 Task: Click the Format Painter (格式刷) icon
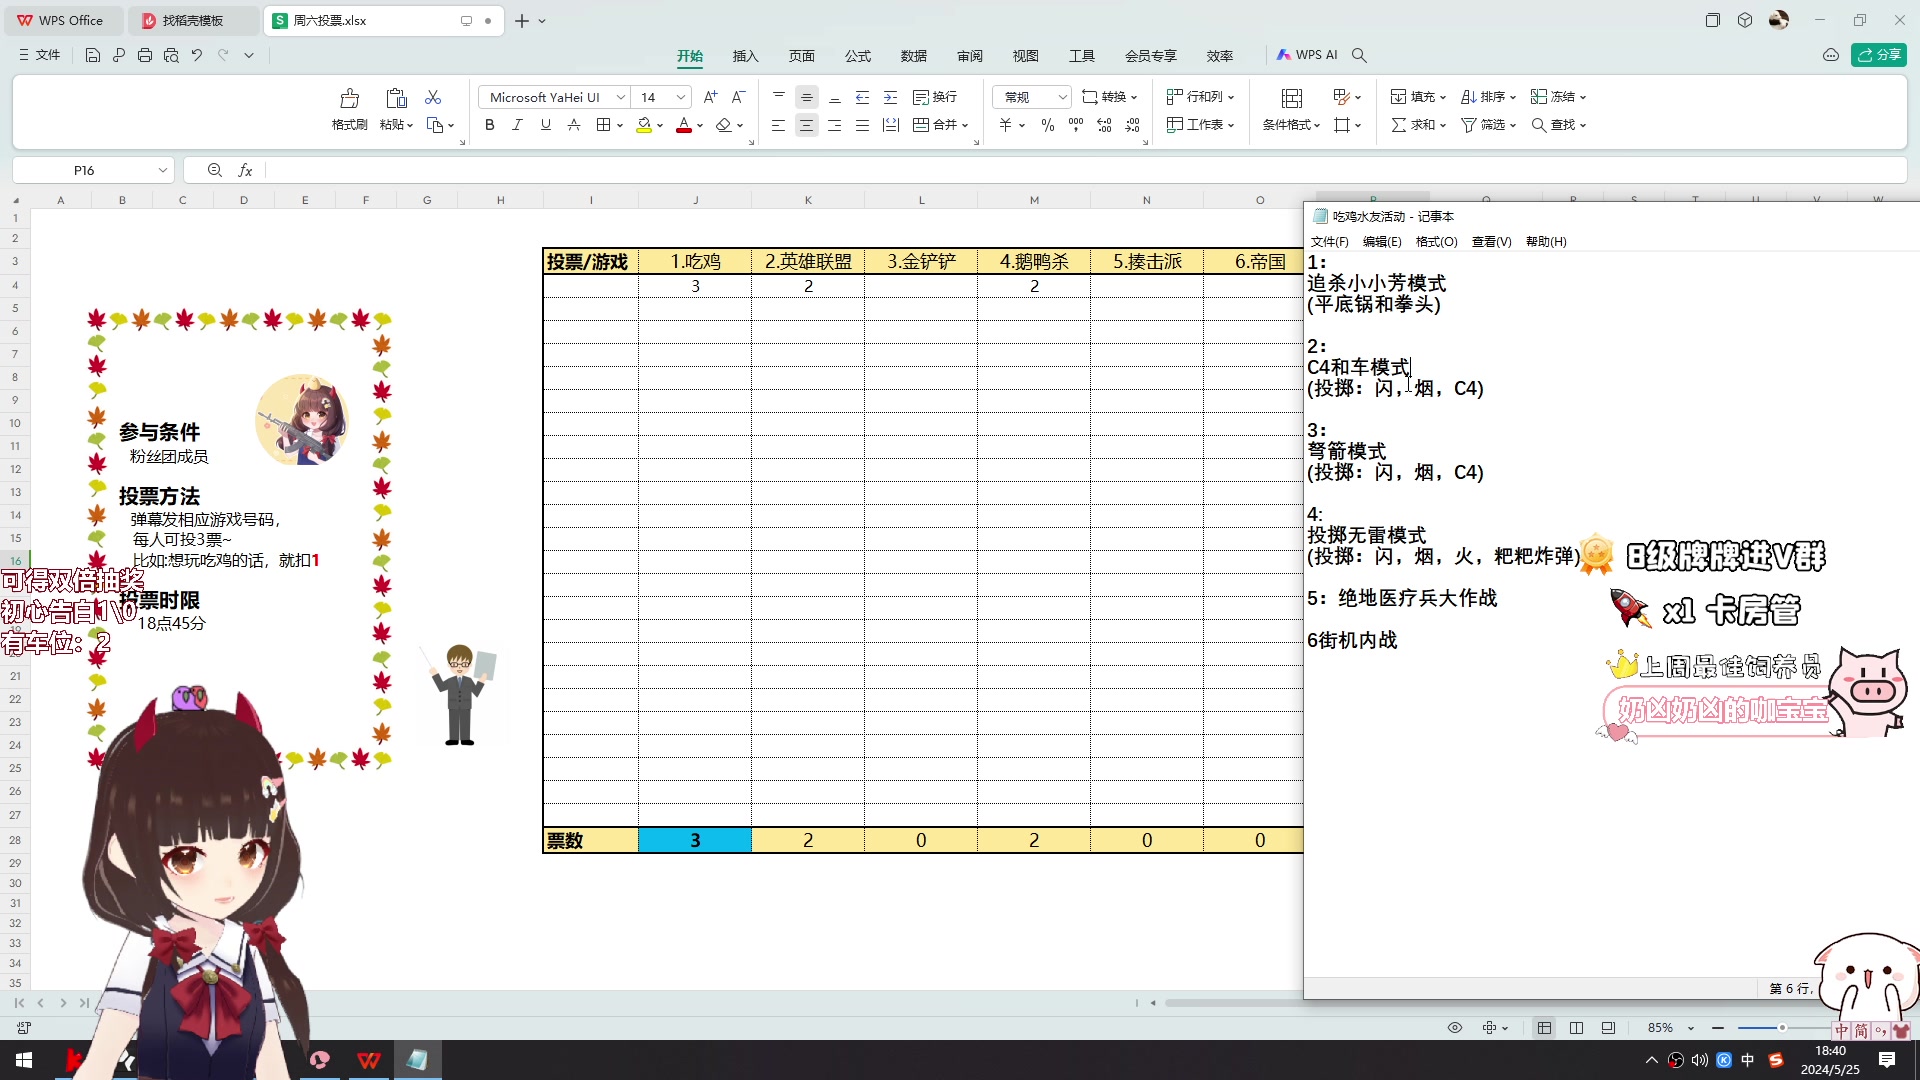coord(349,98)
